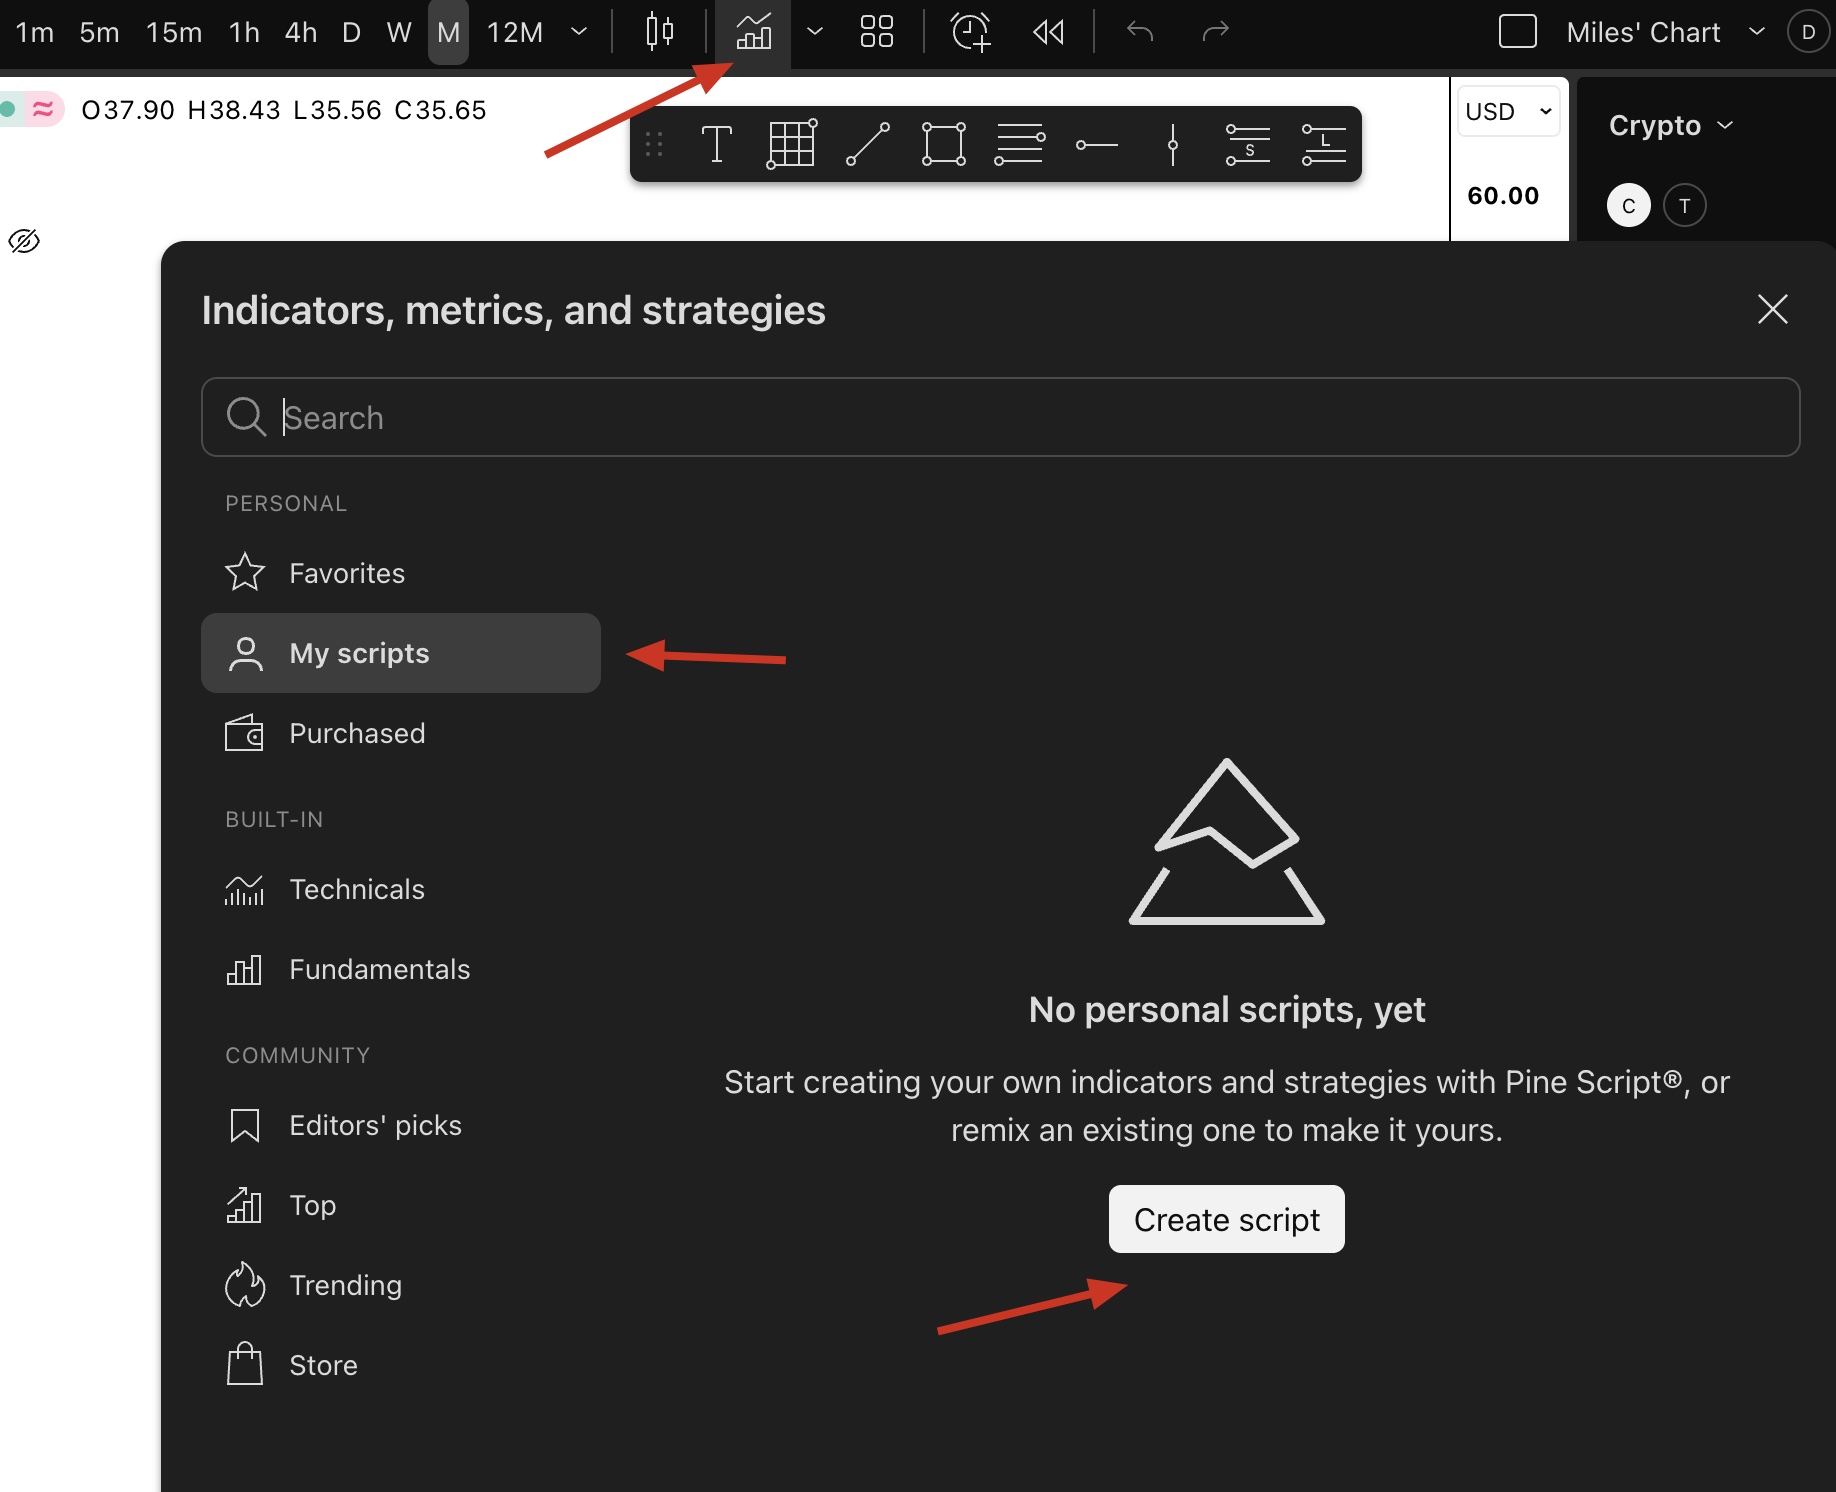Screen dimensions: 1836x1492
Task: Click the Pine Script triangle logo
Action: coord(1227,841)
